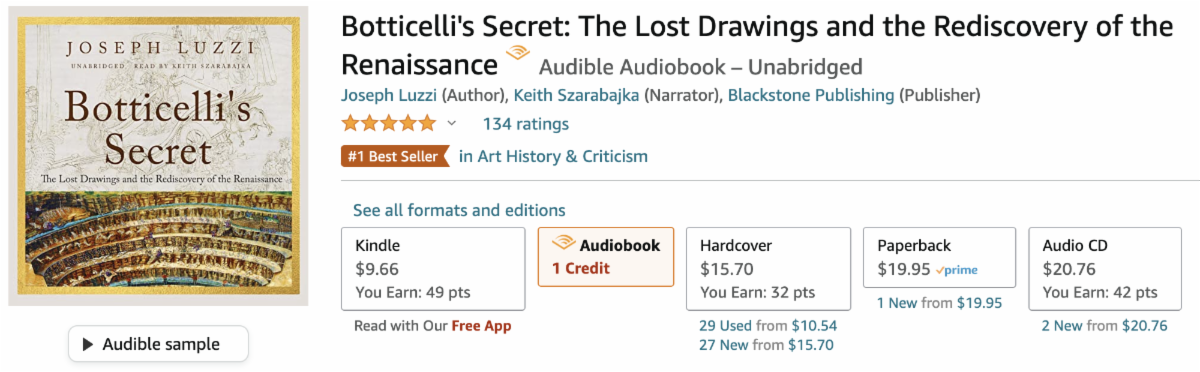Click the prime badge in Paperback box
This screenshot has width=1200, height=372.
pyautogui.click(x=957, y=270)
